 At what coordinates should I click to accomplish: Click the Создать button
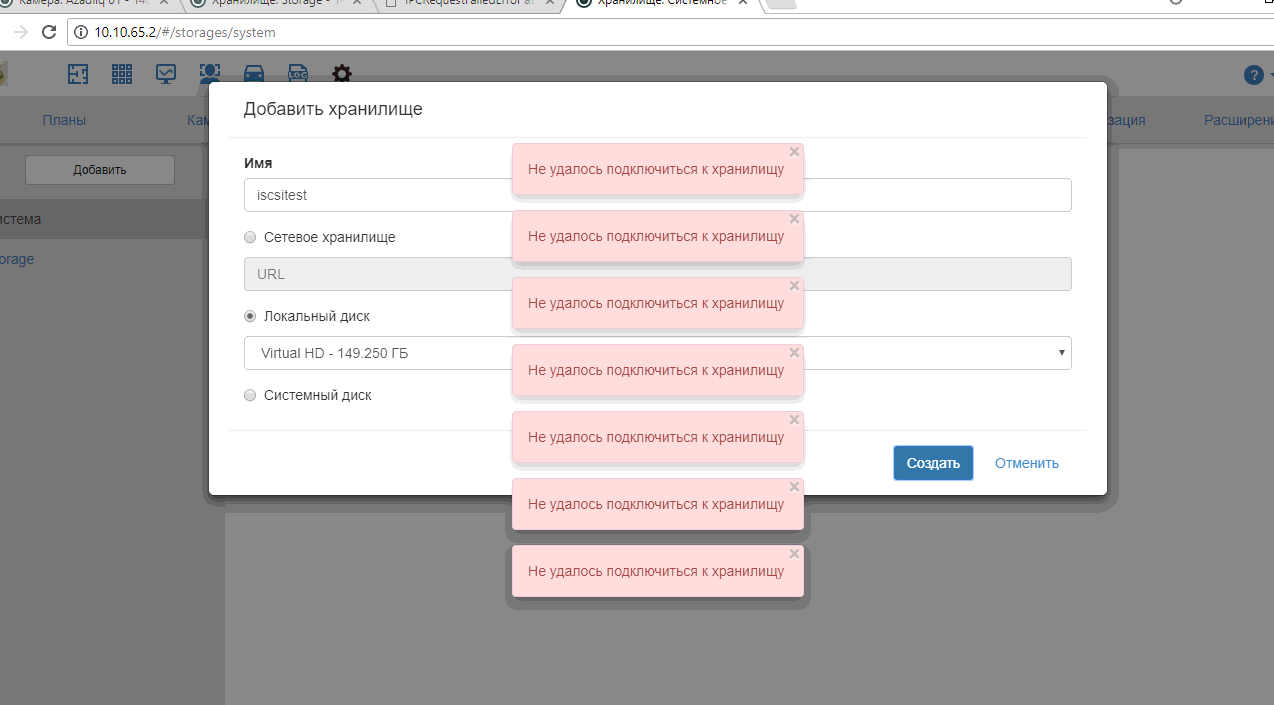pyautogui.click(x=933, y=463)
